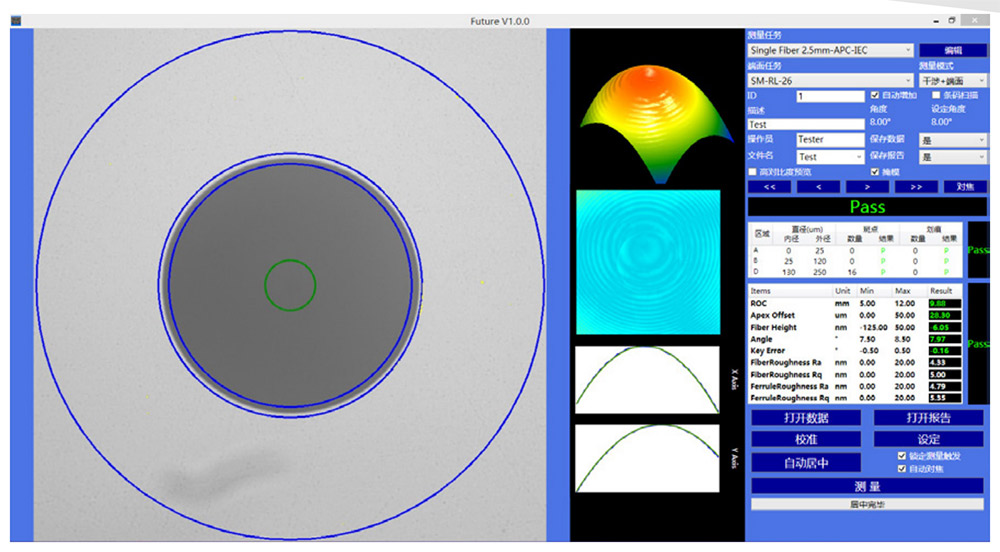Toggle the 自动增加 checkbox
Screen dimensions: 1000x552
[875, 95]
